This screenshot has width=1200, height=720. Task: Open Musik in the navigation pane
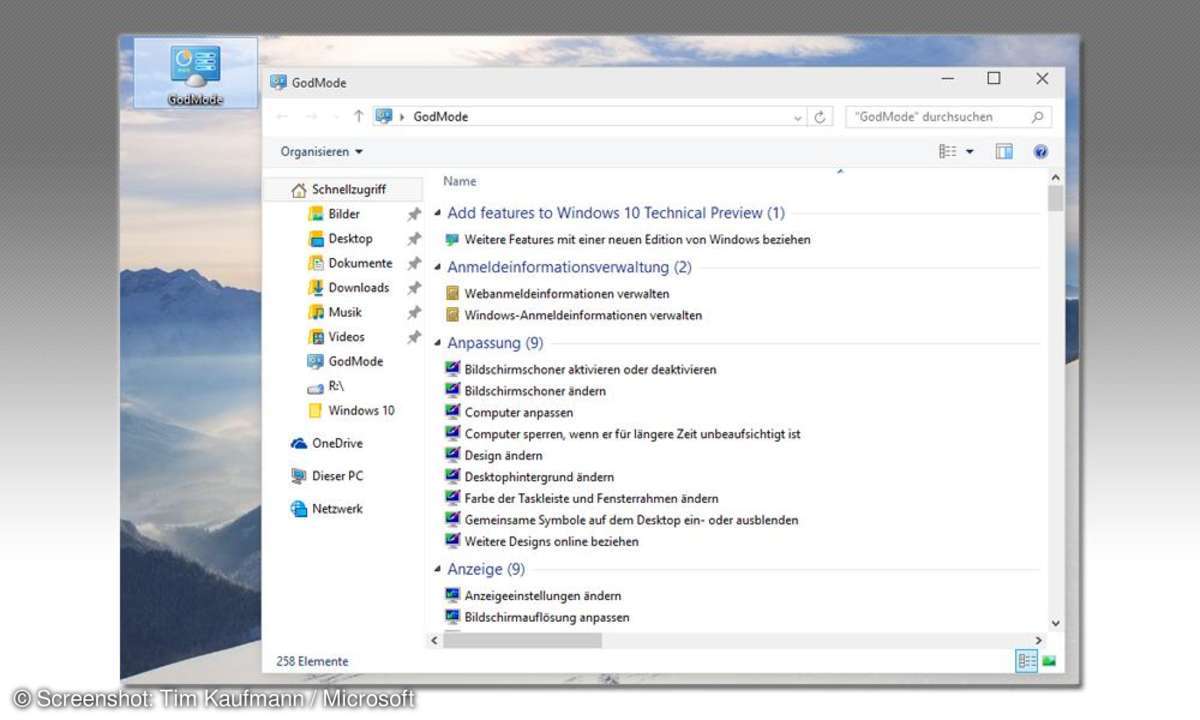[x=345, y=312]
